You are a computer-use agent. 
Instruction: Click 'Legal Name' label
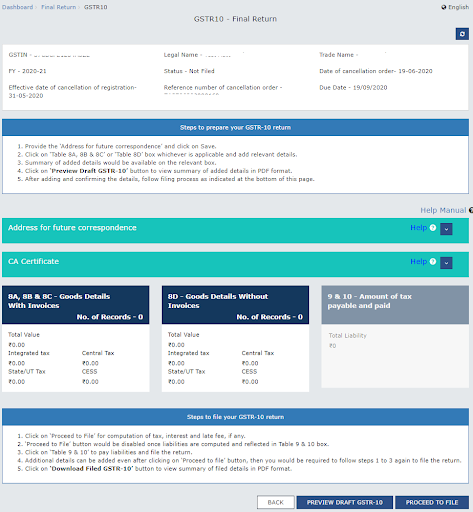point(181,55)
